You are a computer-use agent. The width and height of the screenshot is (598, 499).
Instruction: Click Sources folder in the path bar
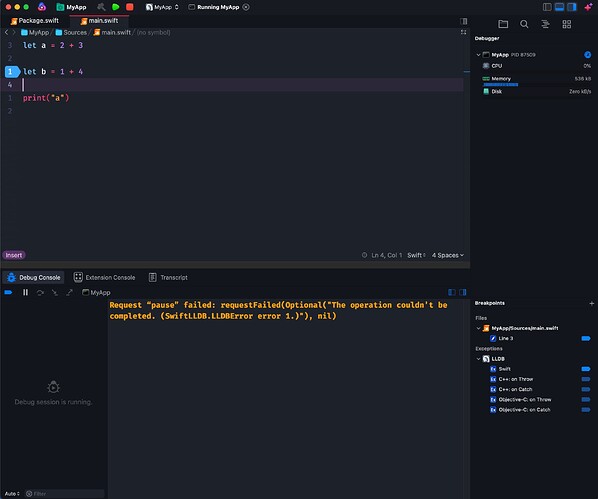[71, 32]
